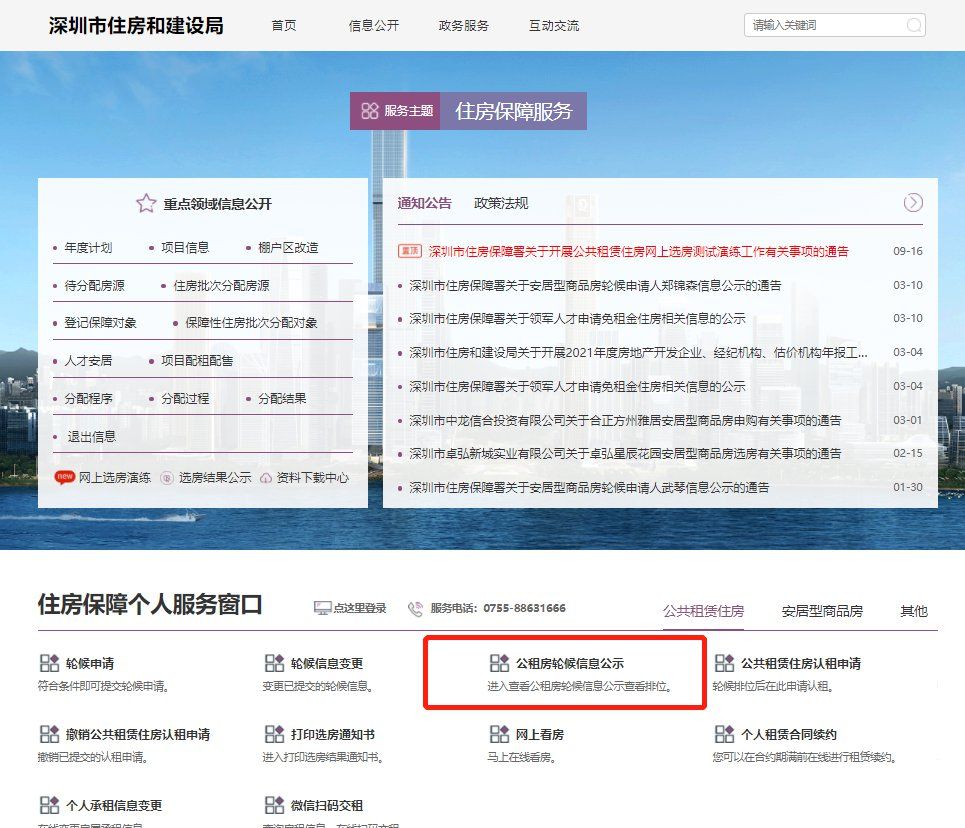Open the 退出信息 link
Screen dimensions: 965x828
92,437
